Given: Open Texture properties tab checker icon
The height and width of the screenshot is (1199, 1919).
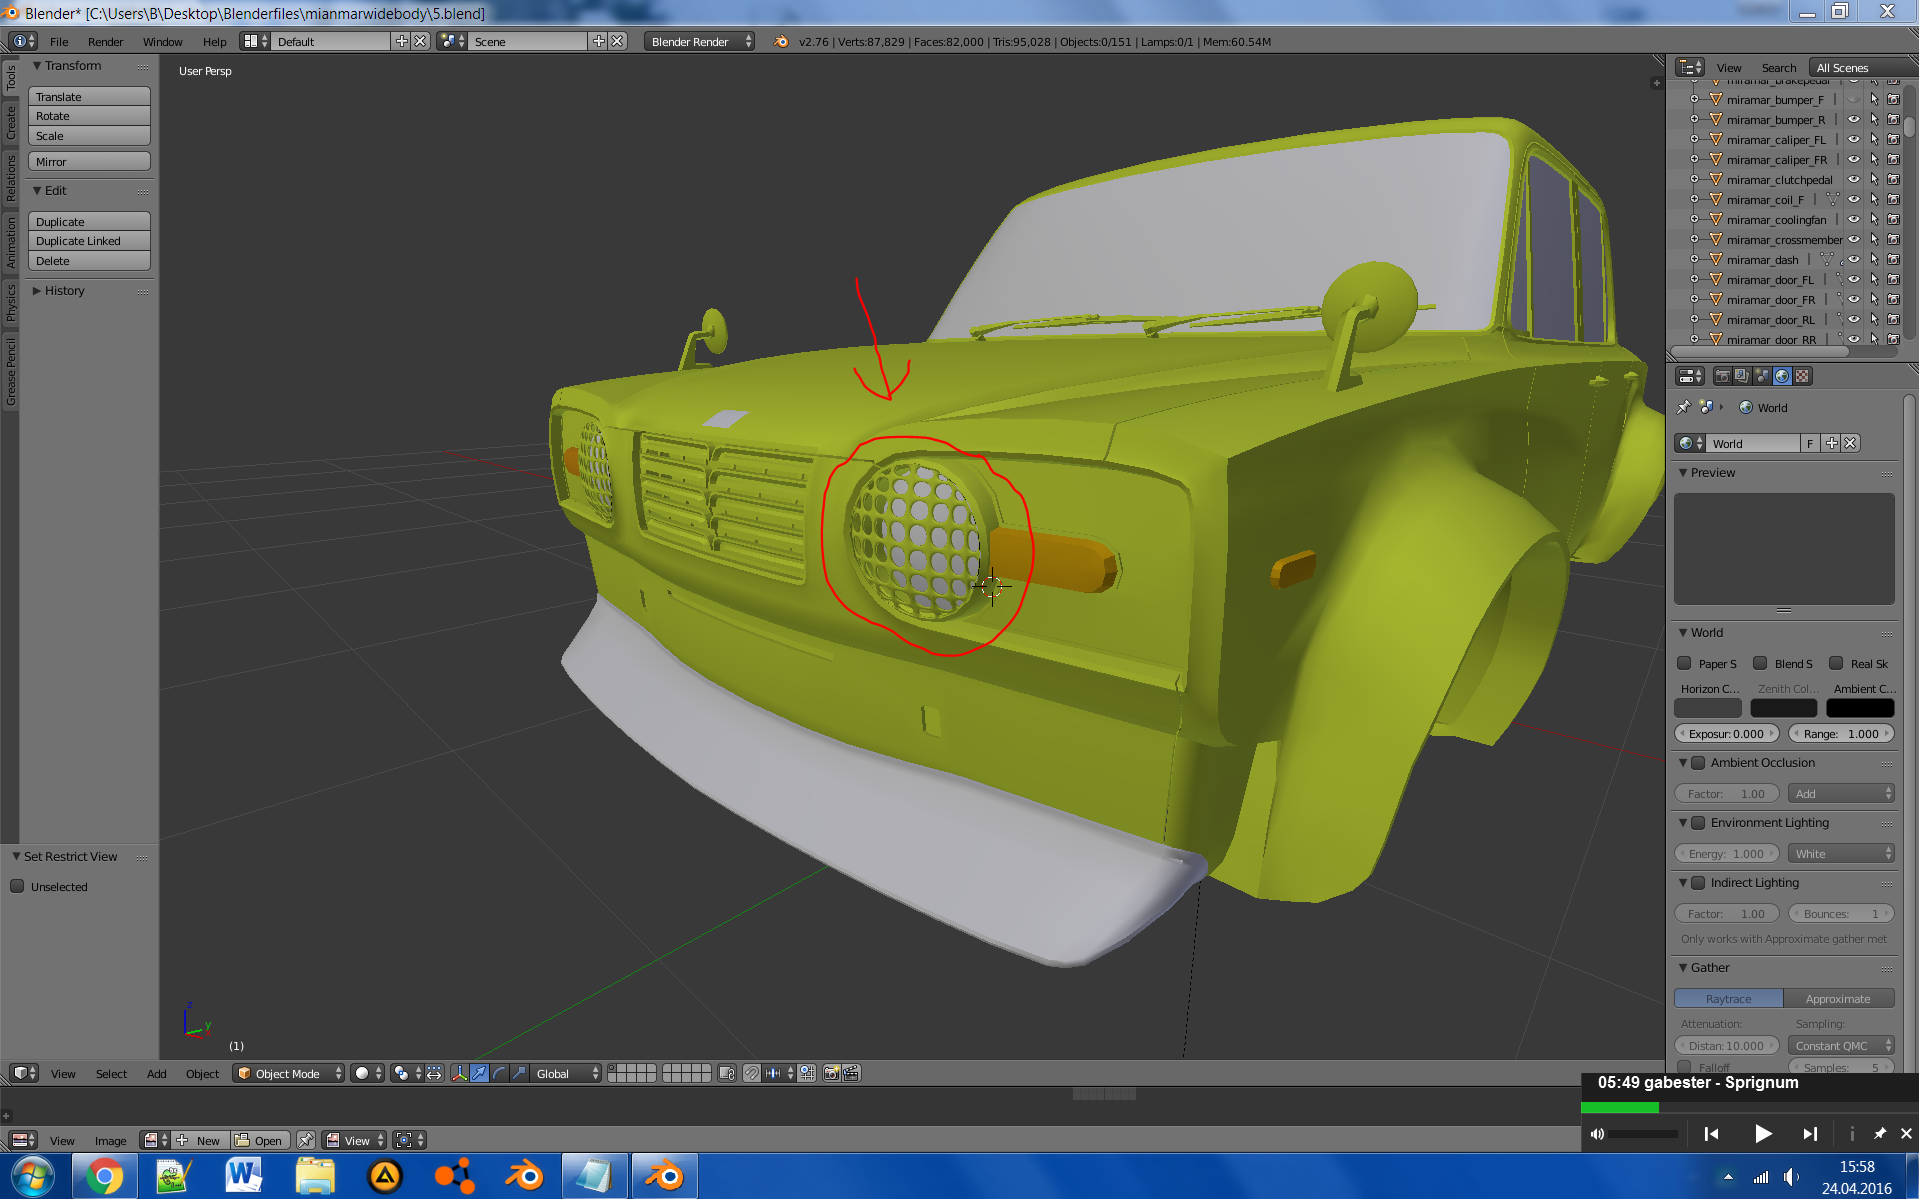Looking at the screenshot, I should coord(1802,376).
